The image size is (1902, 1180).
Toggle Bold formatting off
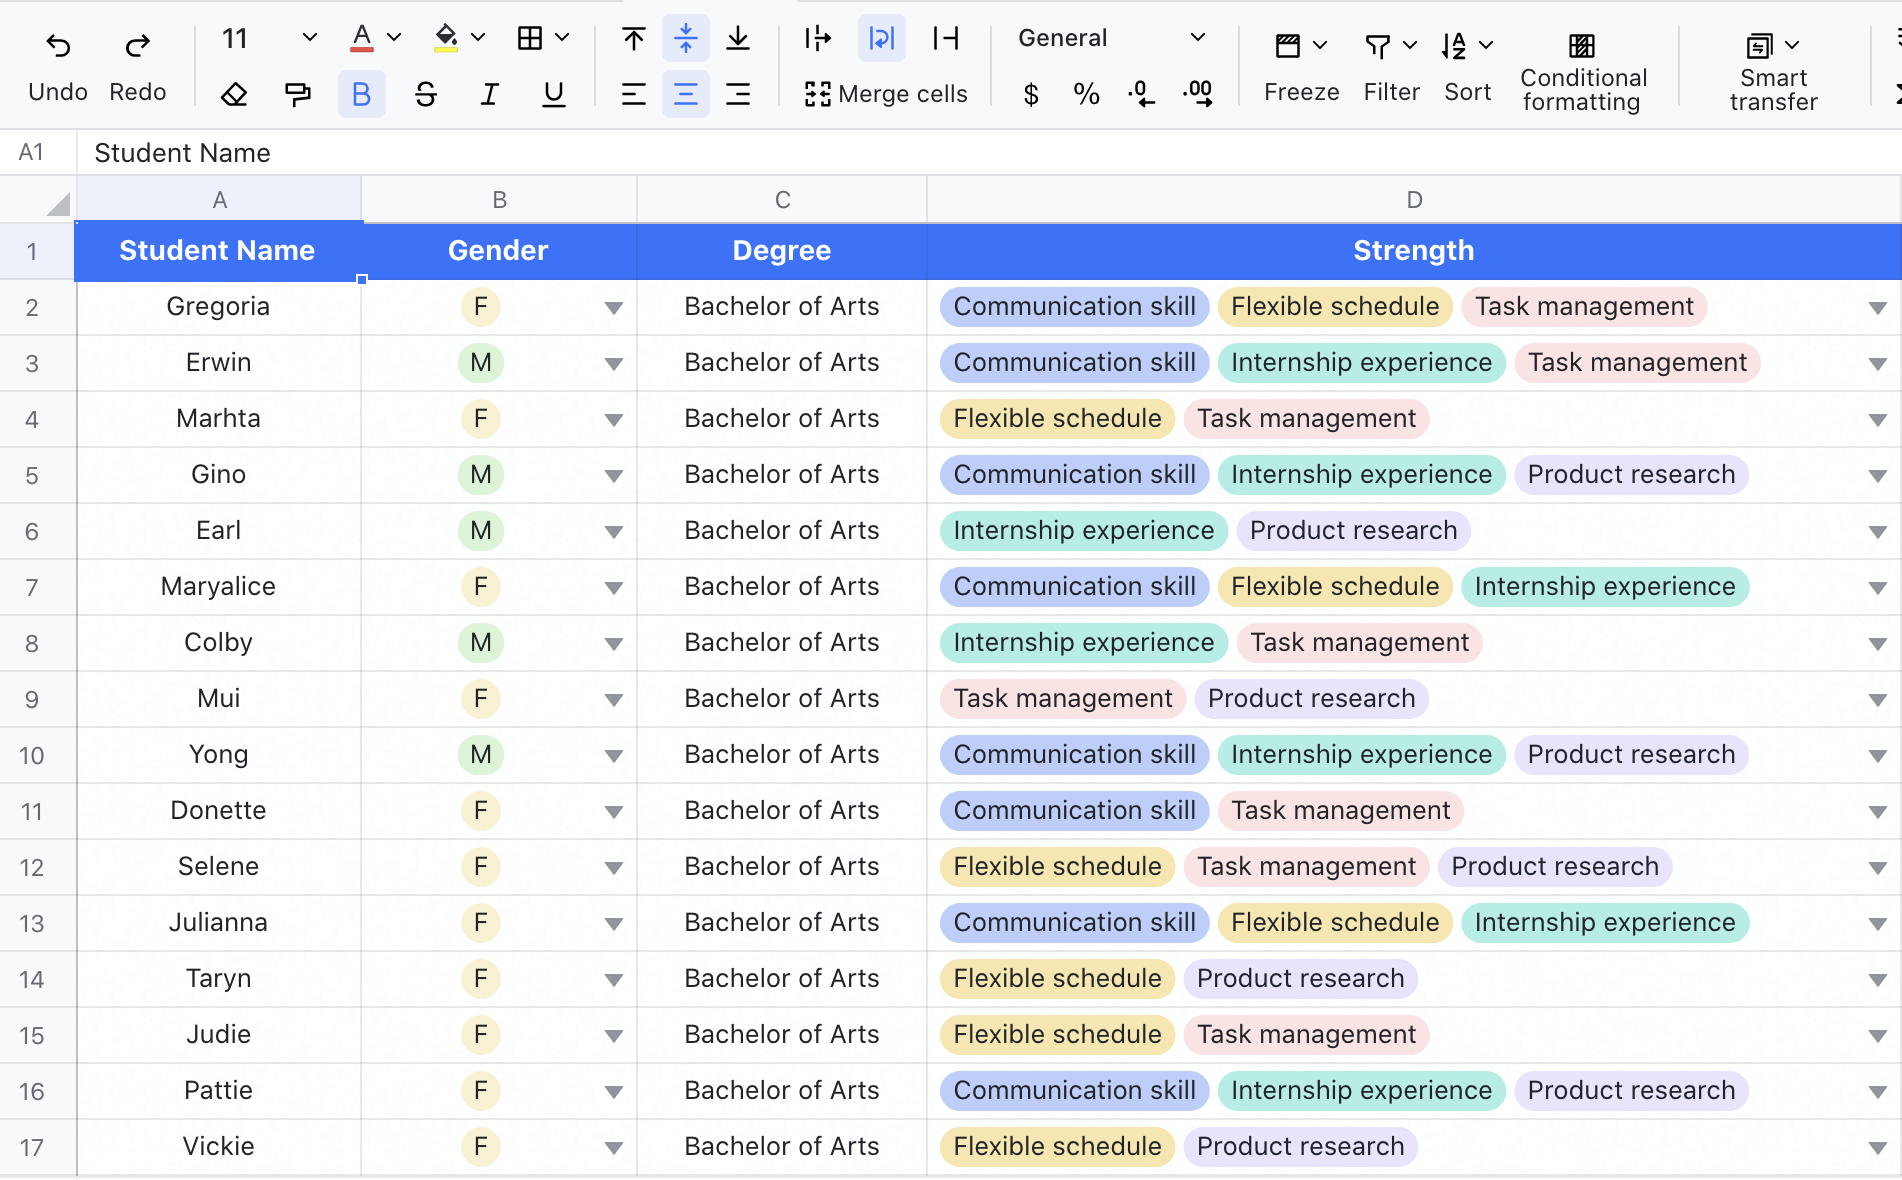click(361, 94)
